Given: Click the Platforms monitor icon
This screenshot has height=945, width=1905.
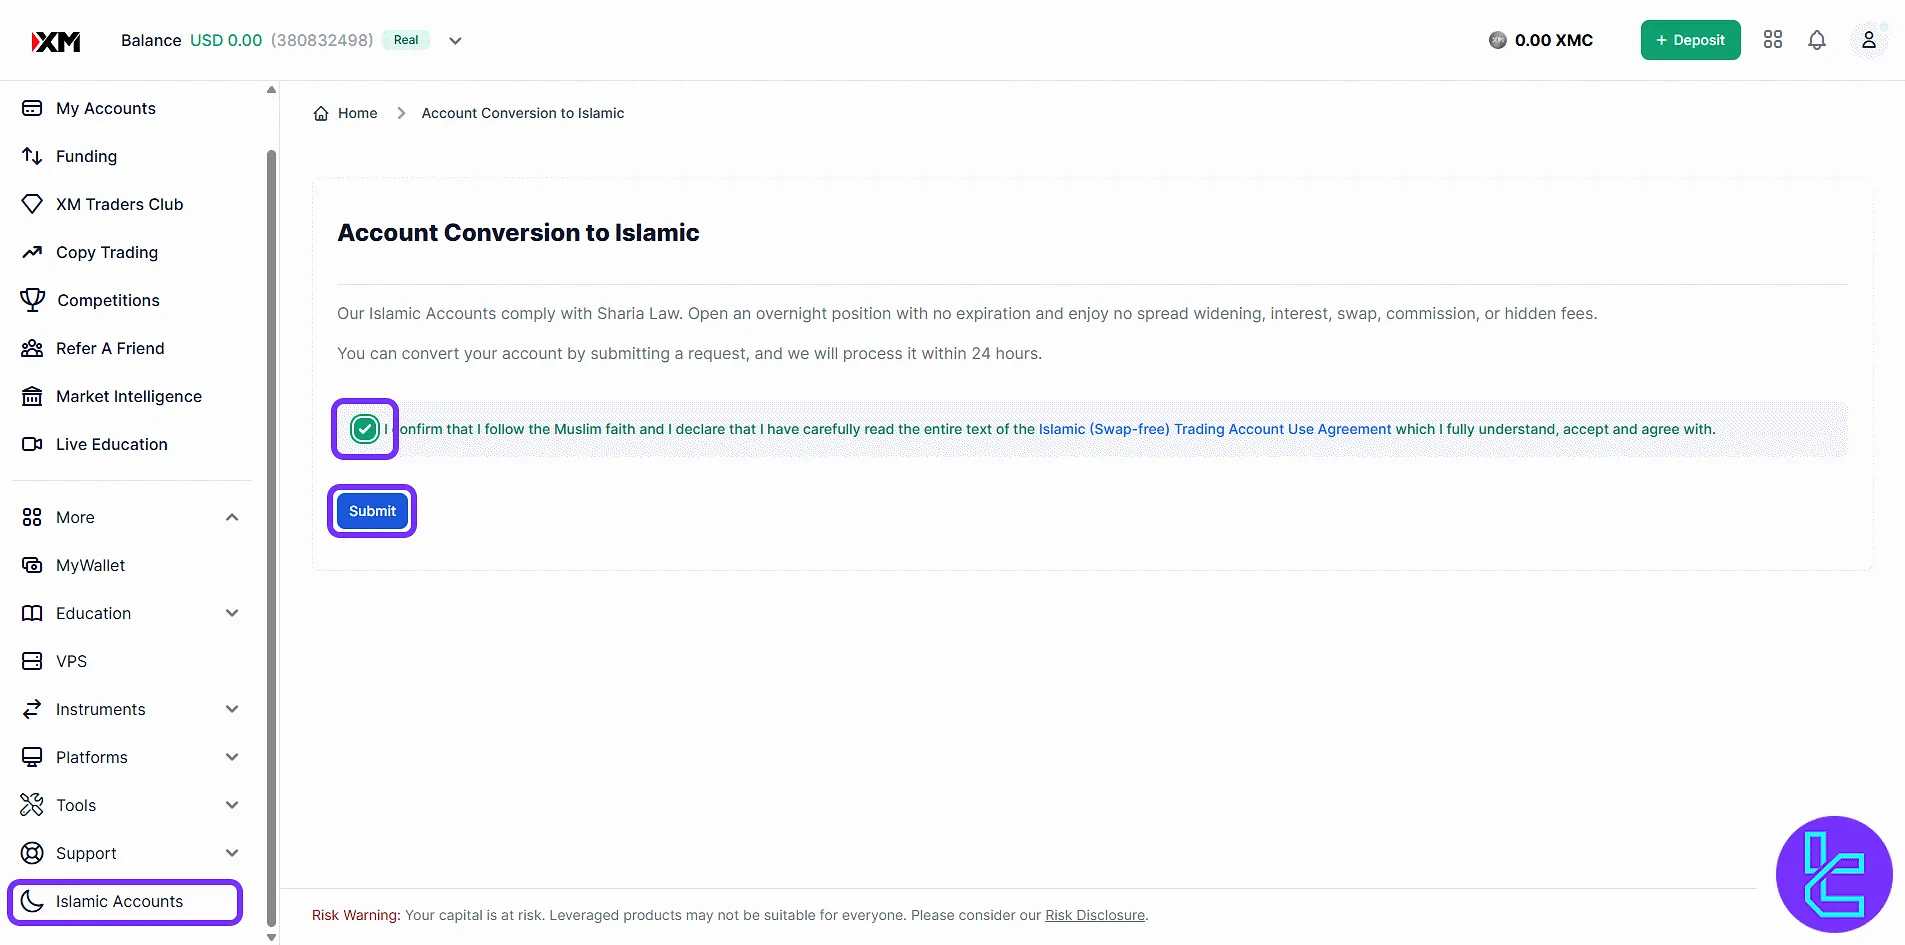Looking at the screenshot, I should 32,757.
